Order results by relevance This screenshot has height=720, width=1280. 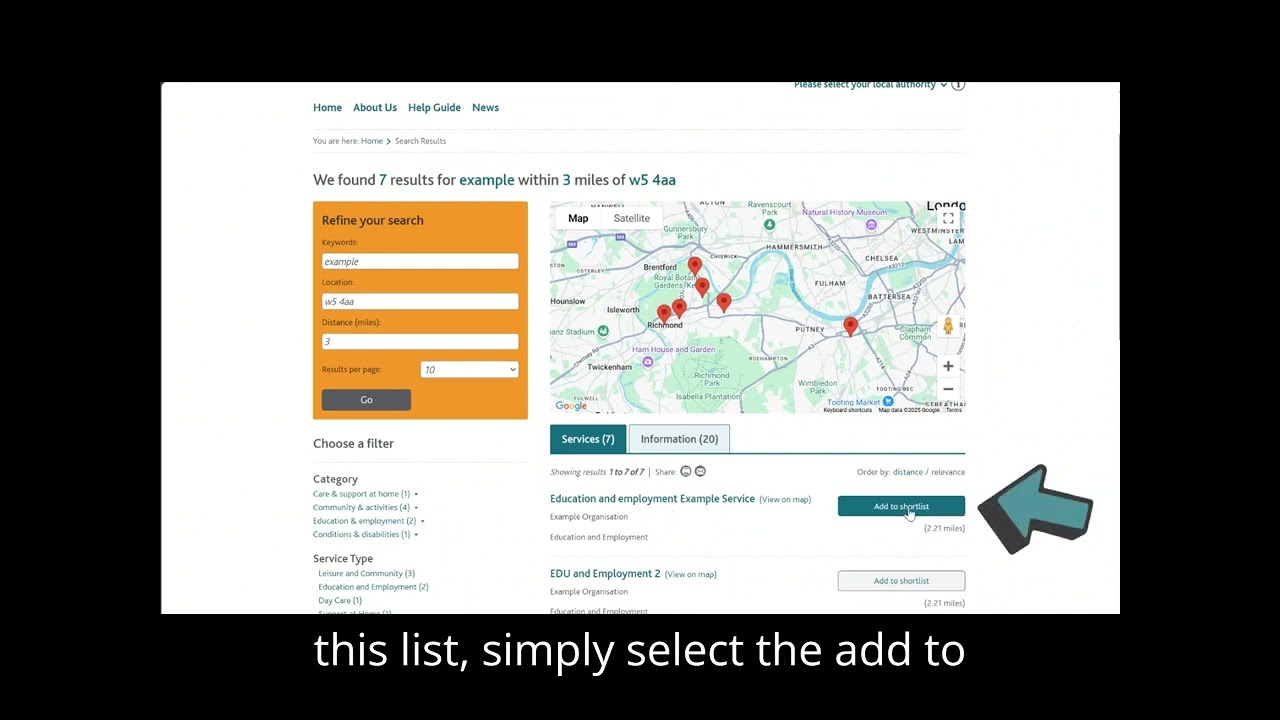pos(948,472)
